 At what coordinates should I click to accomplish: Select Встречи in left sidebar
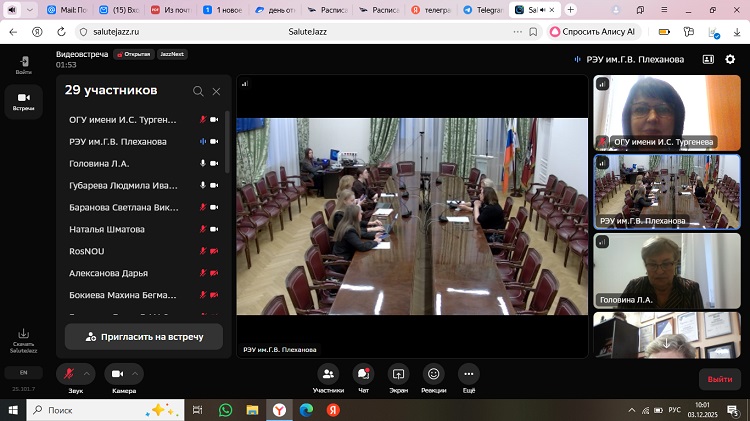[x=23, y=101]
